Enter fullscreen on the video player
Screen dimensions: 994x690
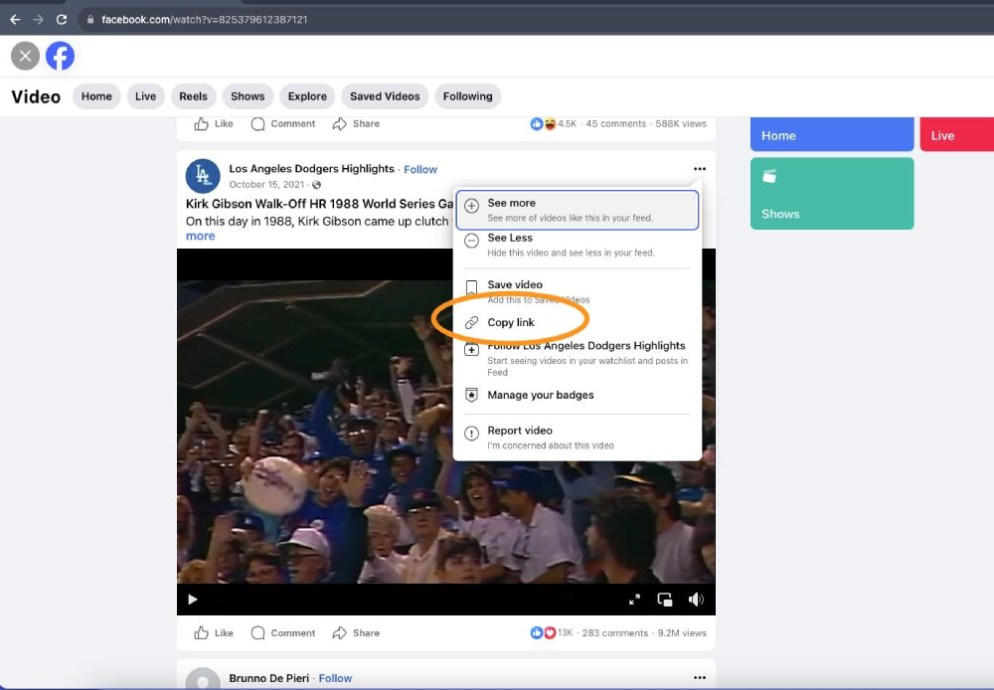634,598
